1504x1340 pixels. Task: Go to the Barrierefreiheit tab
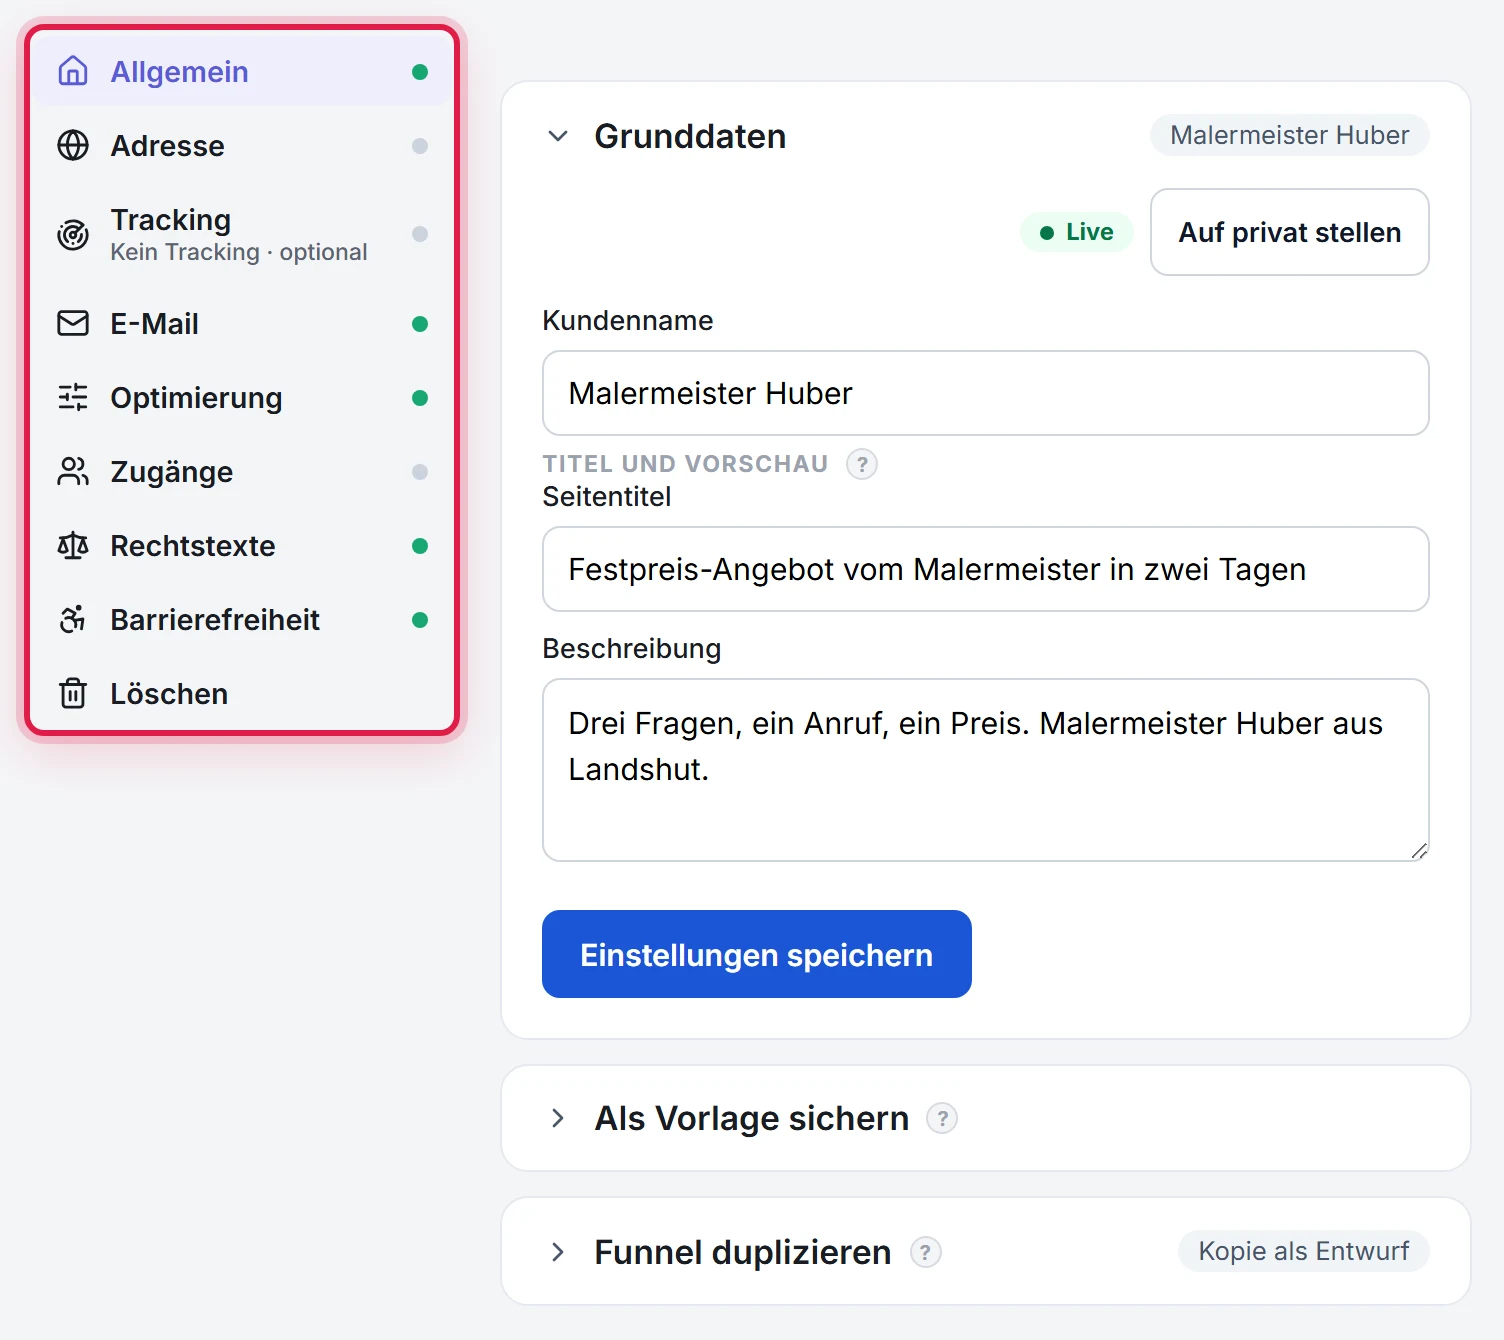coord(243,619)
